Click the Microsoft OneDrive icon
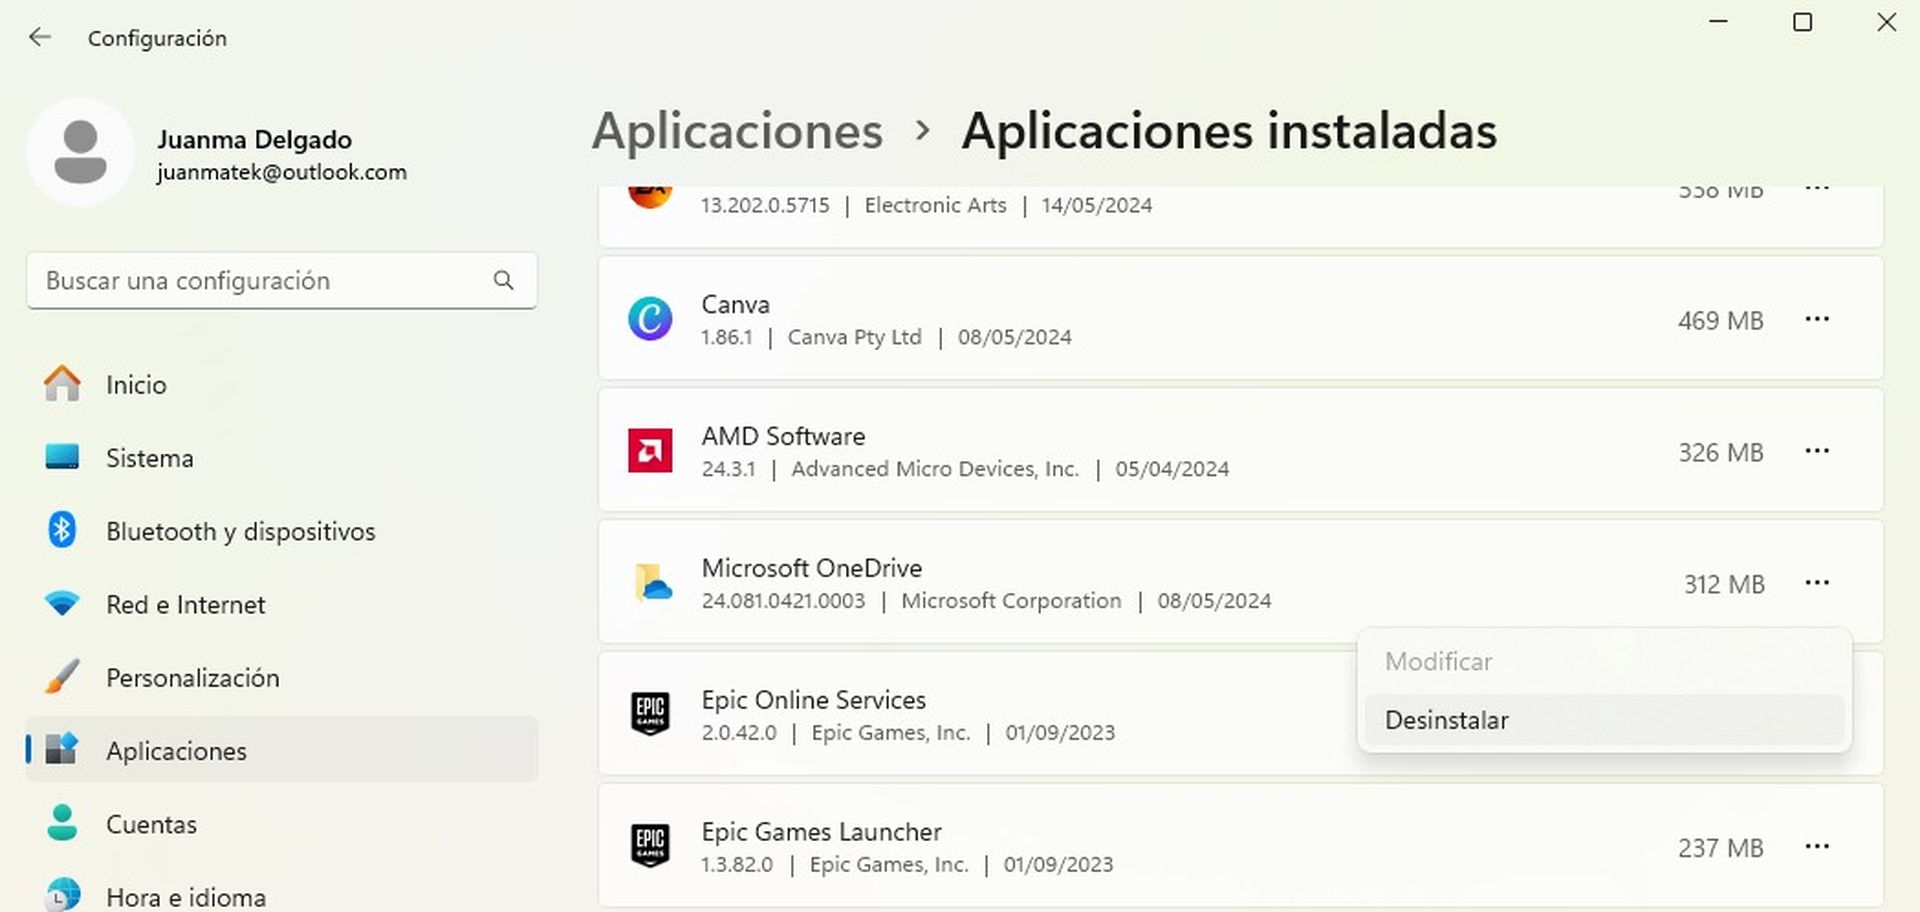Image resolution: width=1920 pixels, height=912 pixels. [x=650, y=583]
